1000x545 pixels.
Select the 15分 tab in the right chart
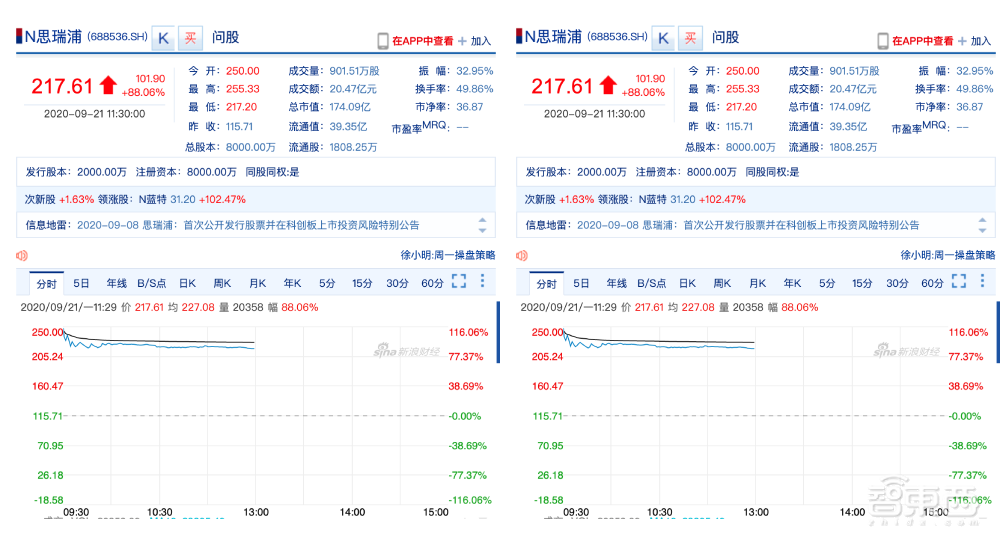tap(862, 284)
